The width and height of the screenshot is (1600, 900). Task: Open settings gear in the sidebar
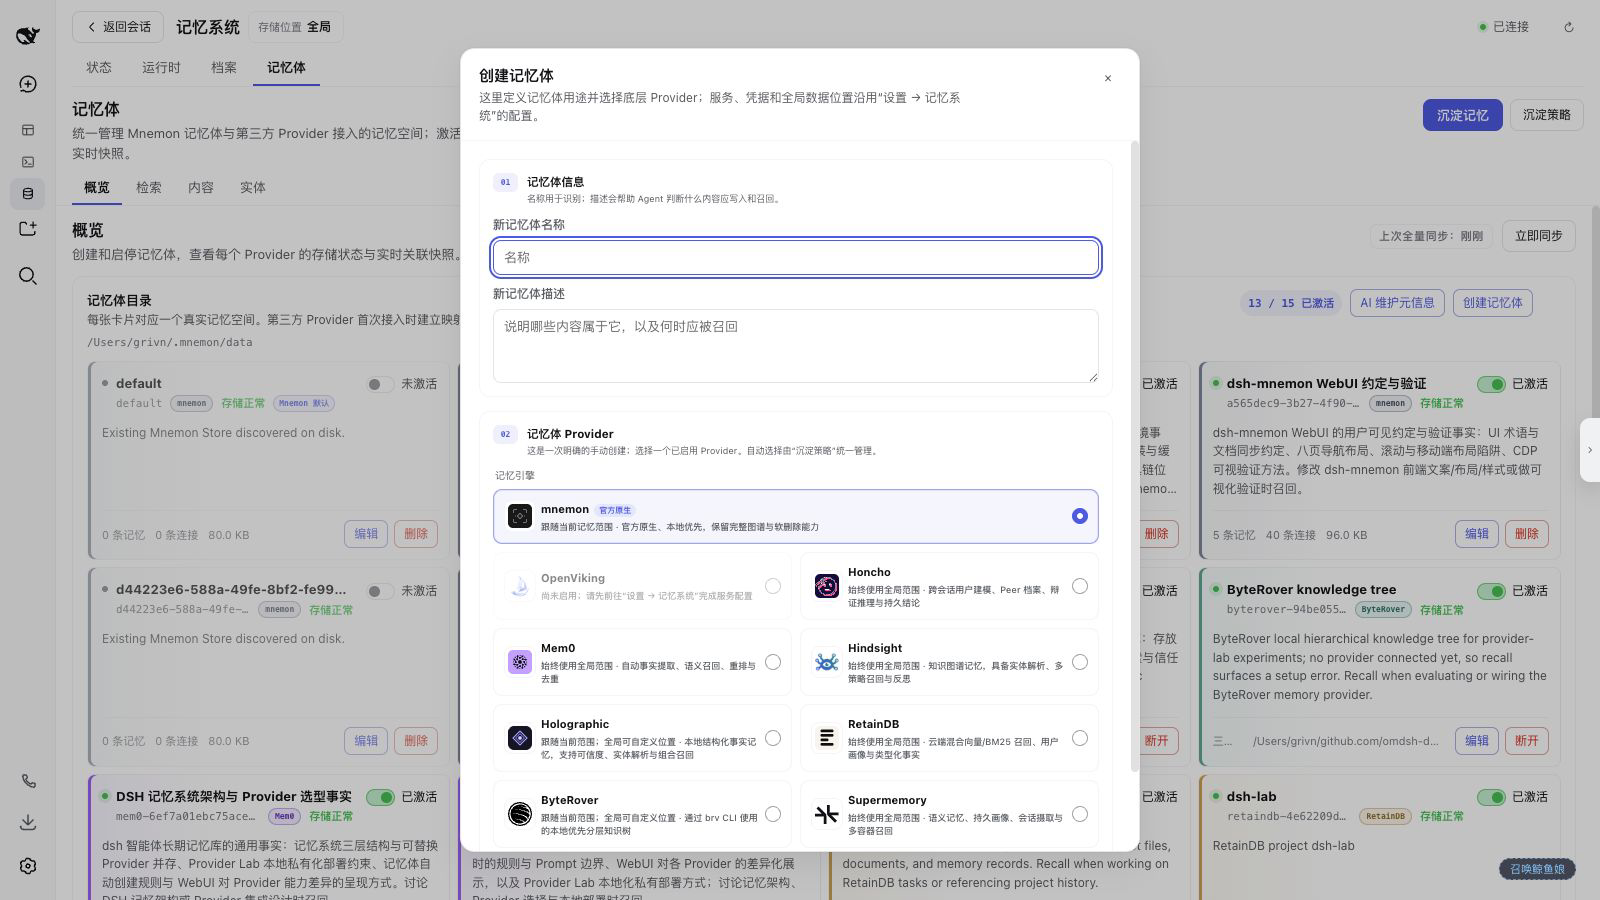pos(28,866)
